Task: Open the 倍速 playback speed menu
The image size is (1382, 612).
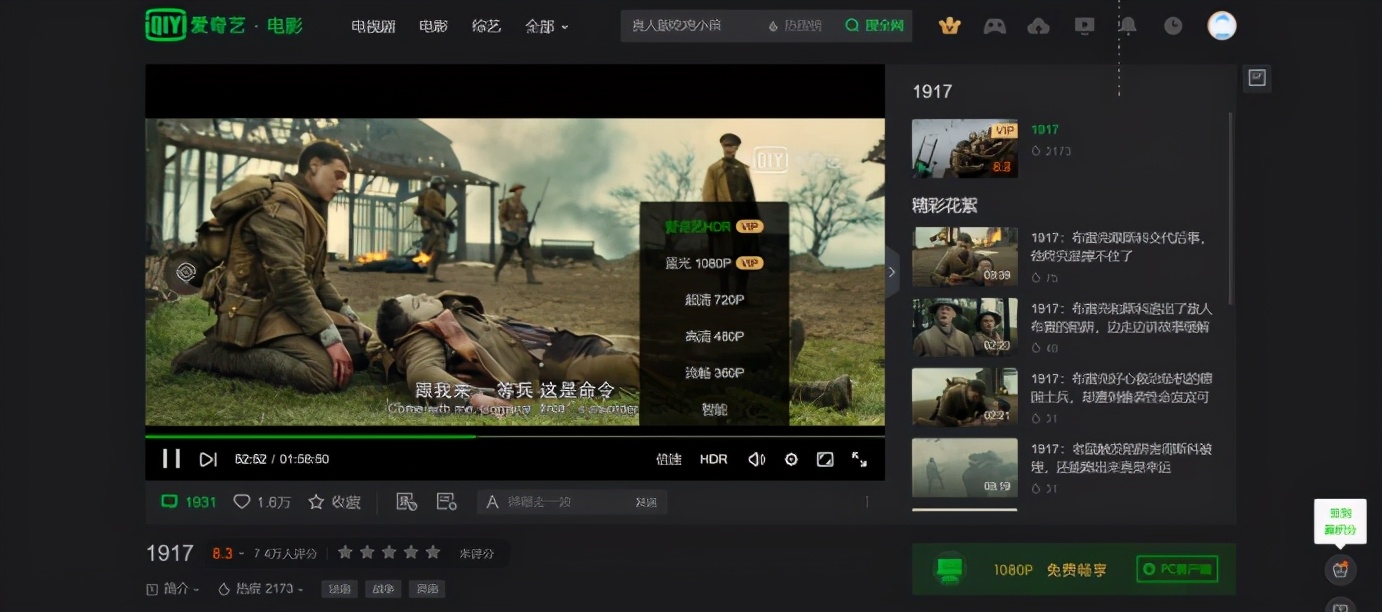Action: (669, 459)
